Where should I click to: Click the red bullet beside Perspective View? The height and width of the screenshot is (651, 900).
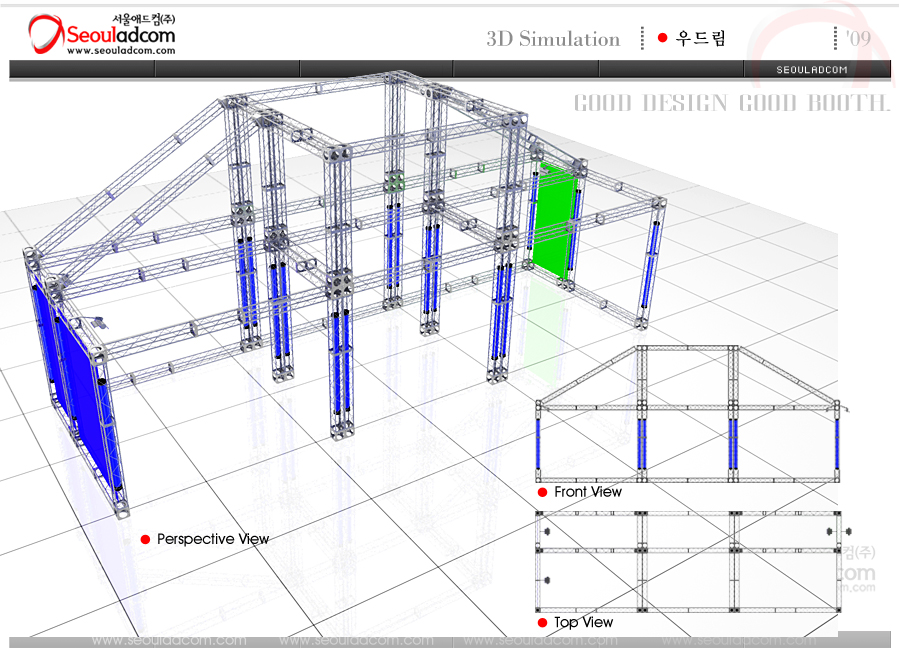(x=145, y=540)
